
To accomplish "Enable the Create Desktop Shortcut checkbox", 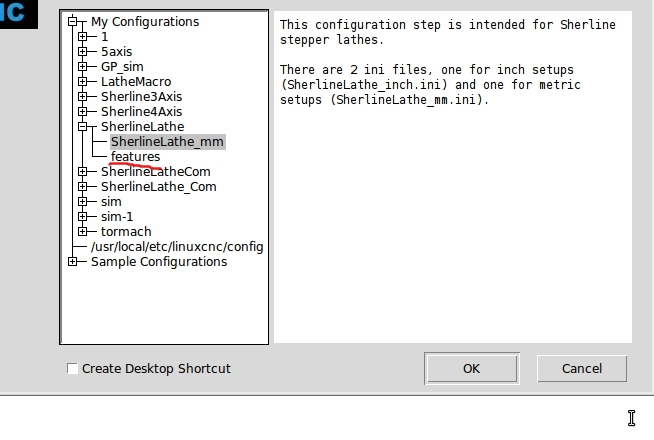I will [72, 369].
